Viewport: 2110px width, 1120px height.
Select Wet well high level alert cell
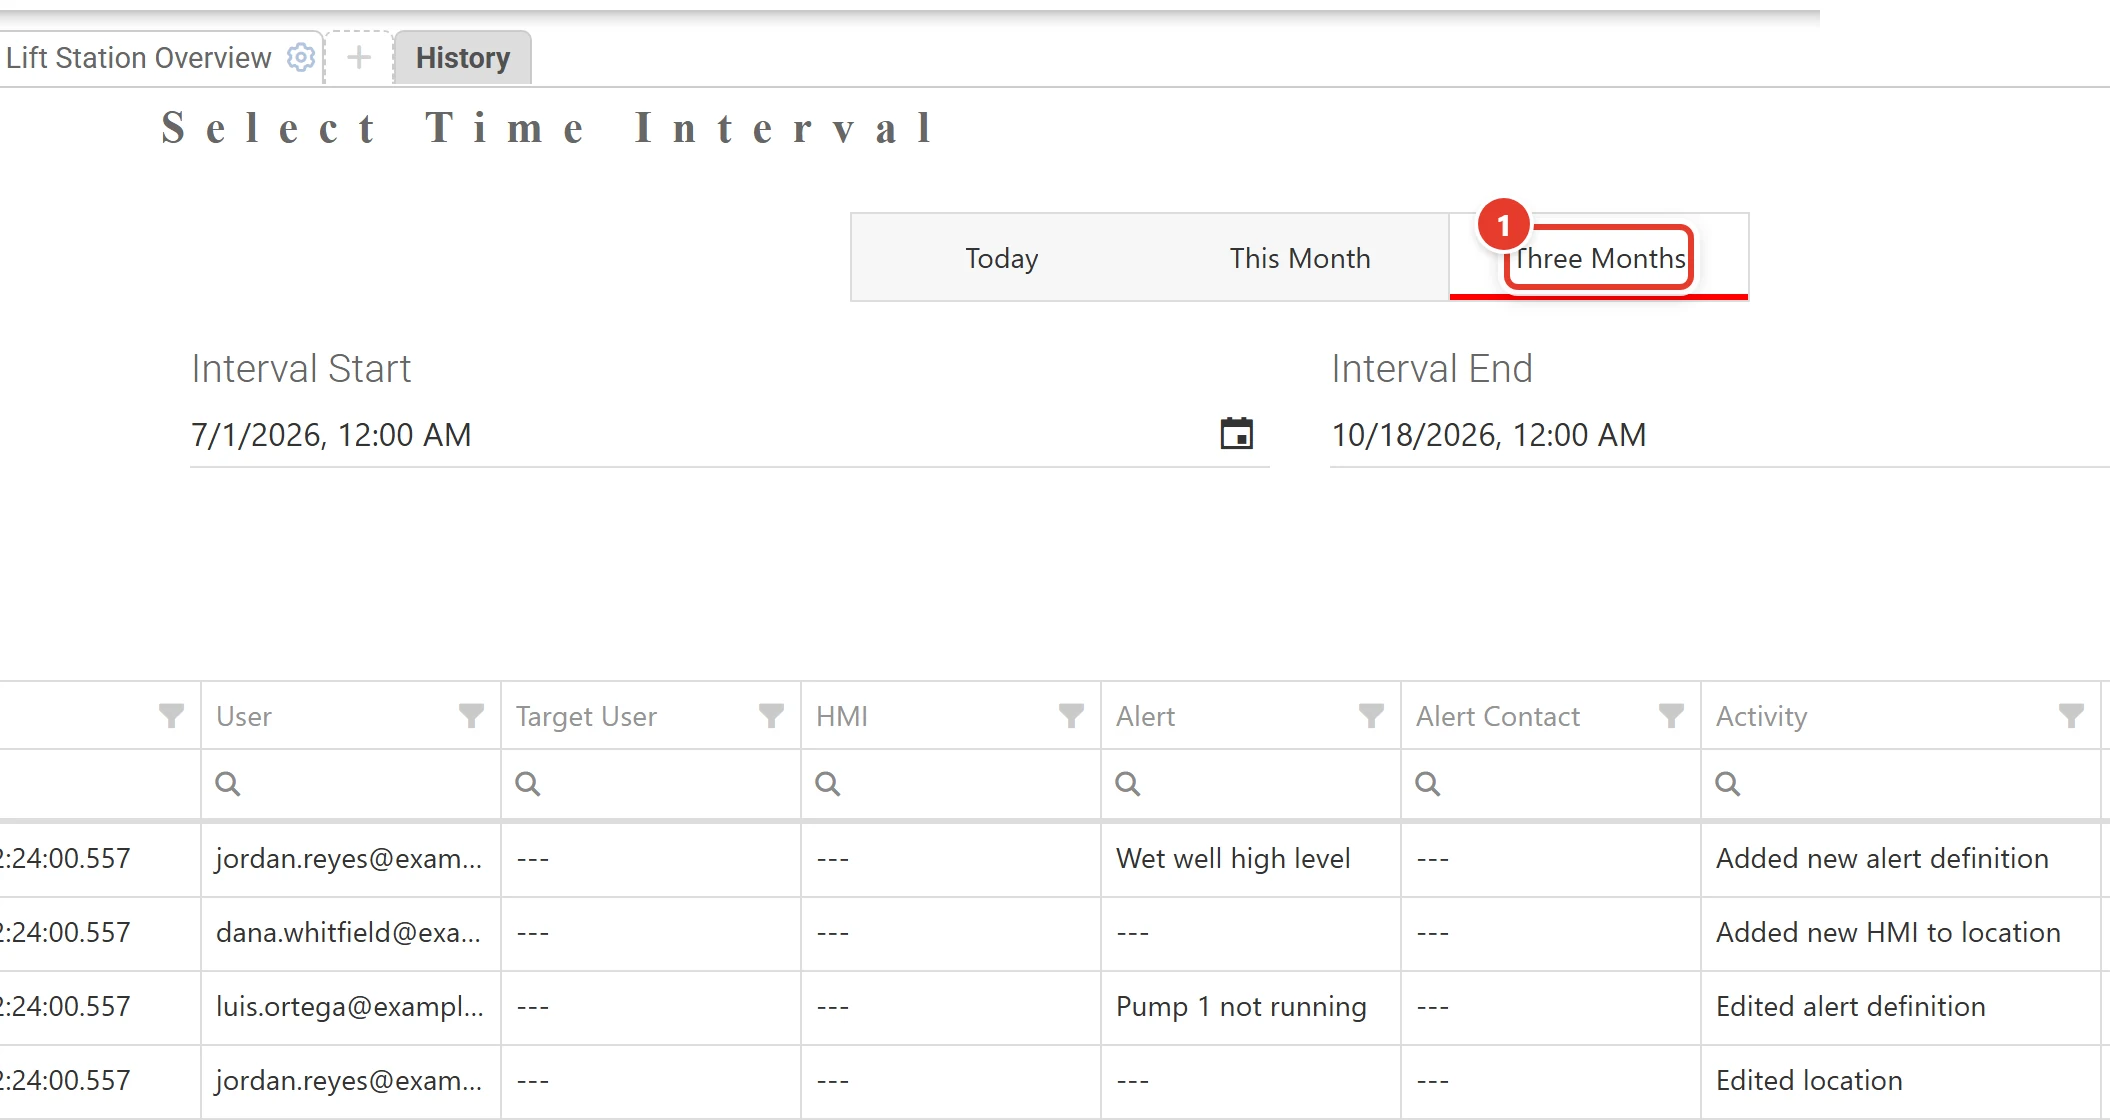[x=1251, y=859]
